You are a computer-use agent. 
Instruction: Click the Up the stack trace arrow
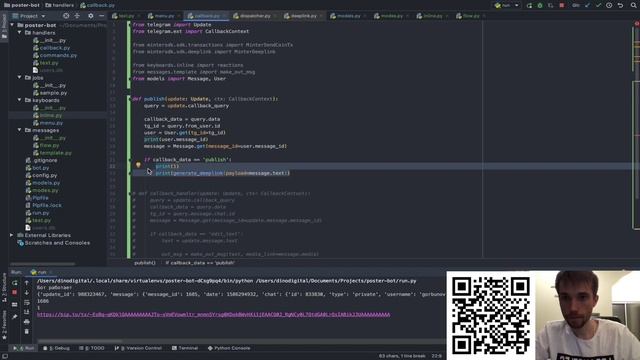click(x=27, y=283)
